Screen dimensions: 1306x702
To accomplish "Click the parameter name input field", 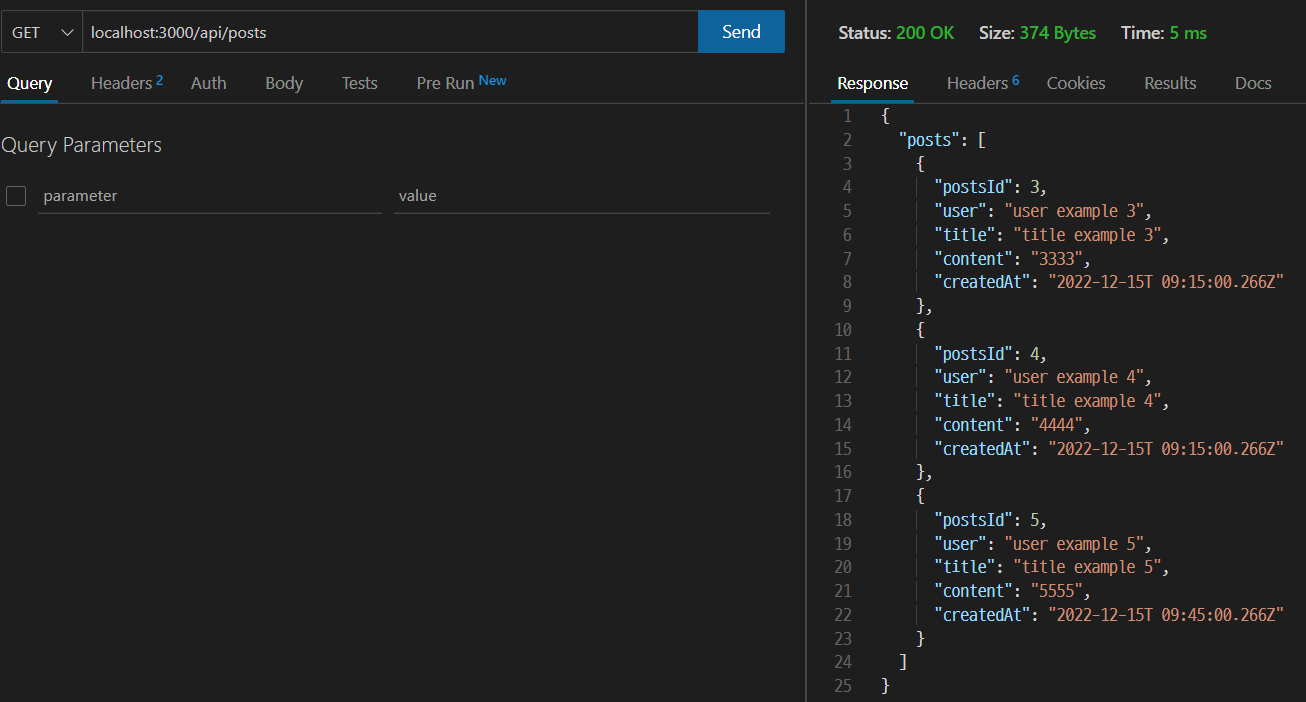I will (x=210, y=197).
